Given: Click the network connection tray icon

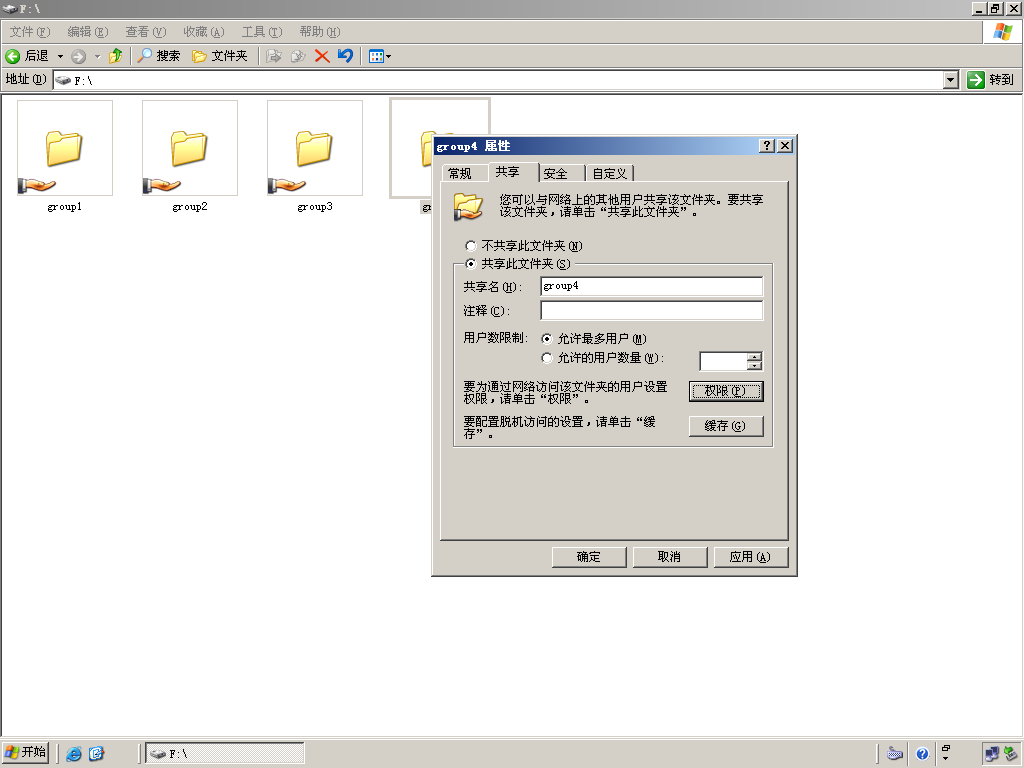Looking at the screenshot, I should click(x=992, y=754).
